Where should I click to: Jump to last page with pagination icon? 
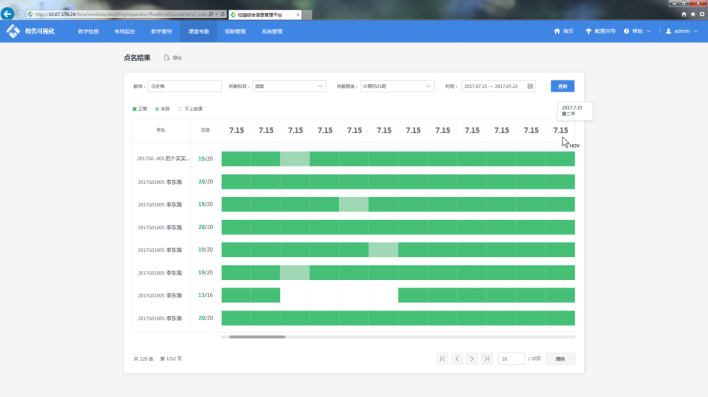(x=486, y=359)
